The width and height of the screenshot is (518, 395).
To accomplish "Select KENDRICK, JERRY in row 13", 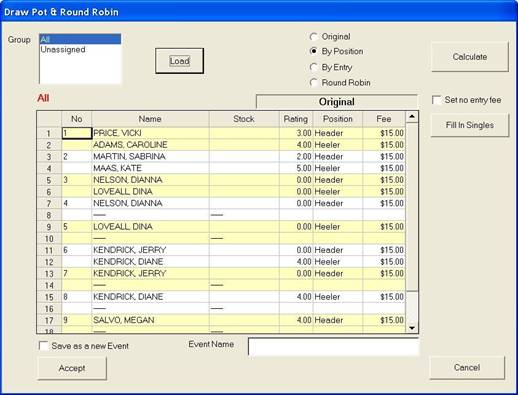I will click(x=150, y=273).
